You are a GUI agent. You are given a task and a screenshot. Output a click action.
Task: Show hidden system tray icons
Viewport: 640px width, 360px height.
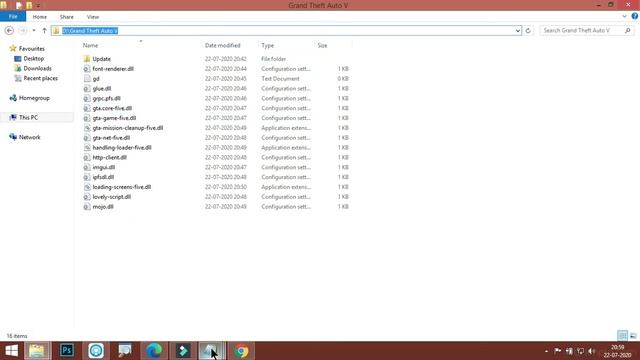pyautogui.click(x=546, y=351)
